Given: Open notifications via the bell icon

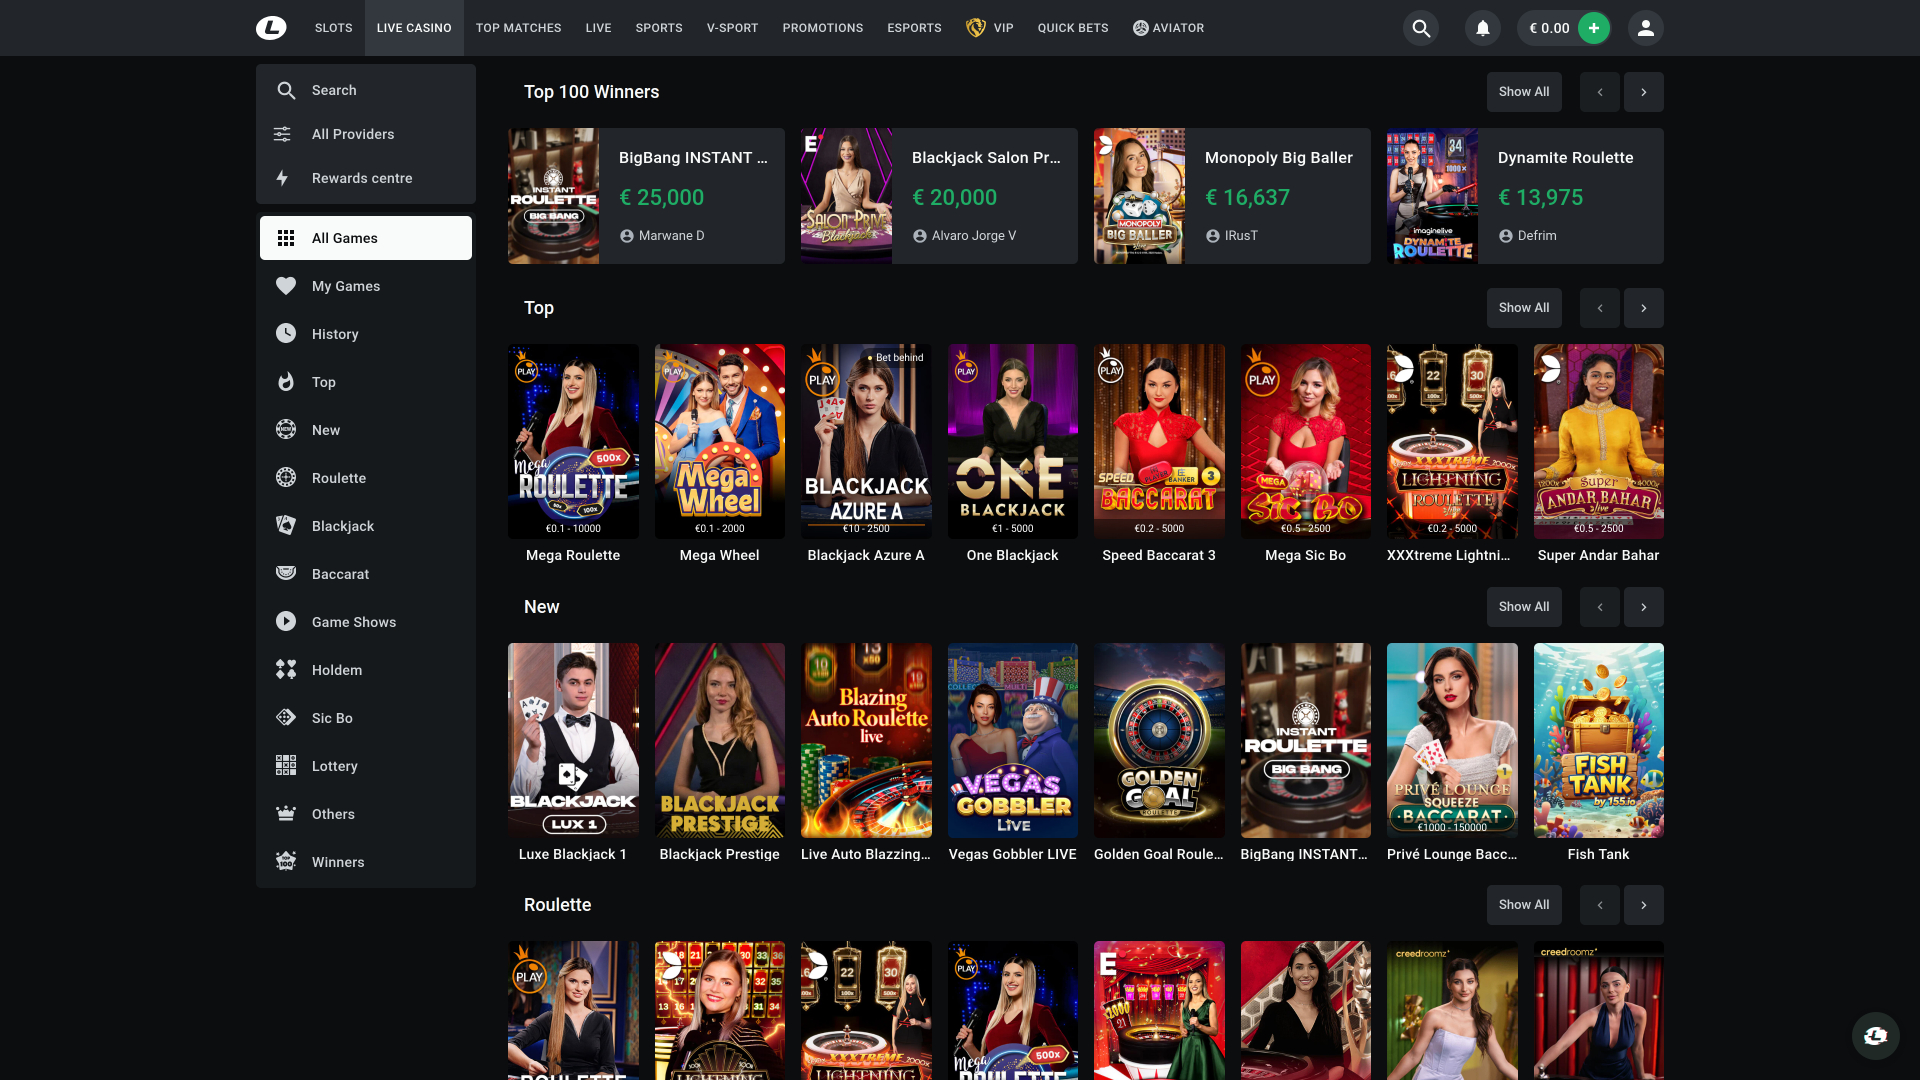Looking at the screenshot, I should [x=1482, y=28].
